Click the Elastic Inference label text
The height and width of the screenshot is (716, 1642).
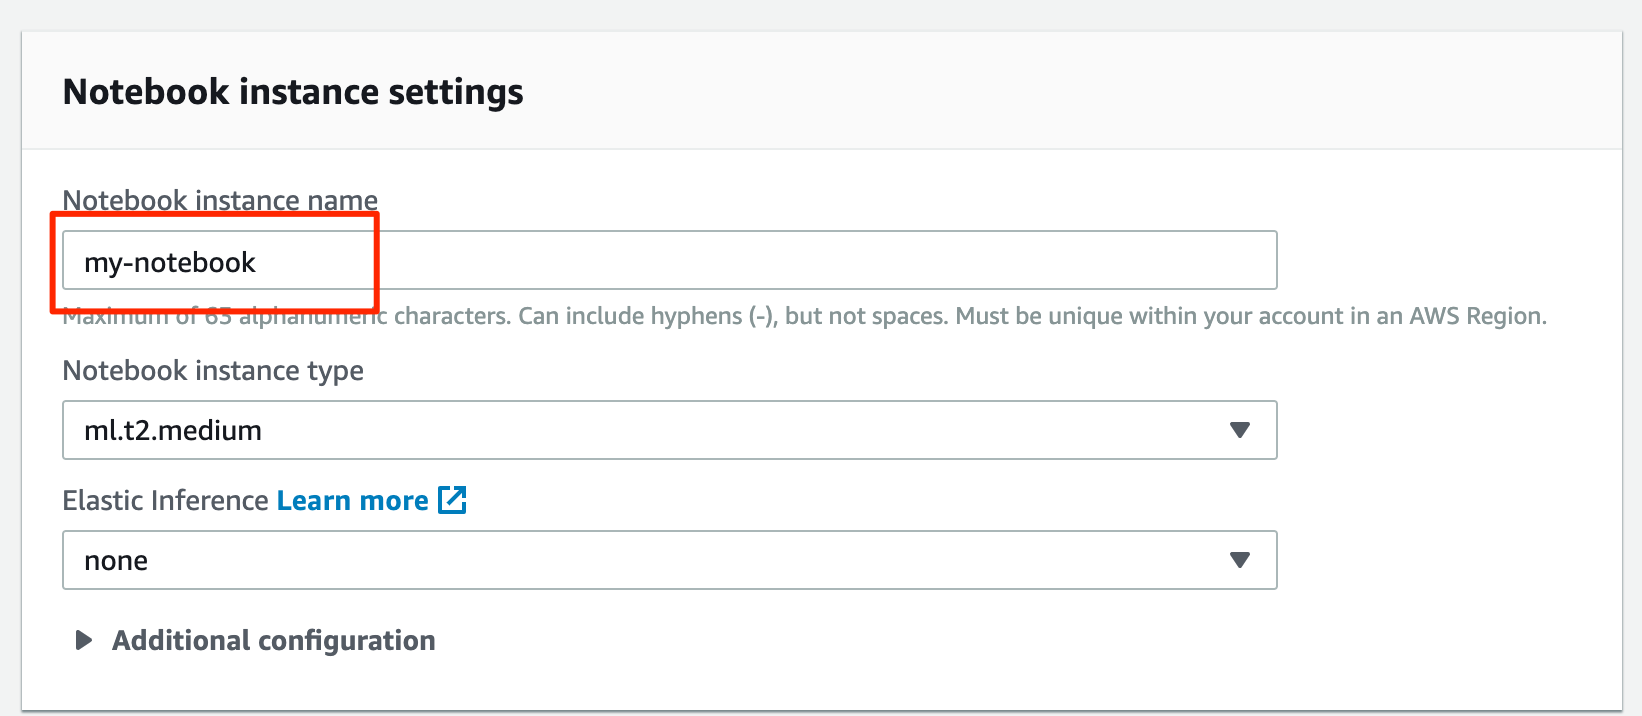tap(165, 500)
